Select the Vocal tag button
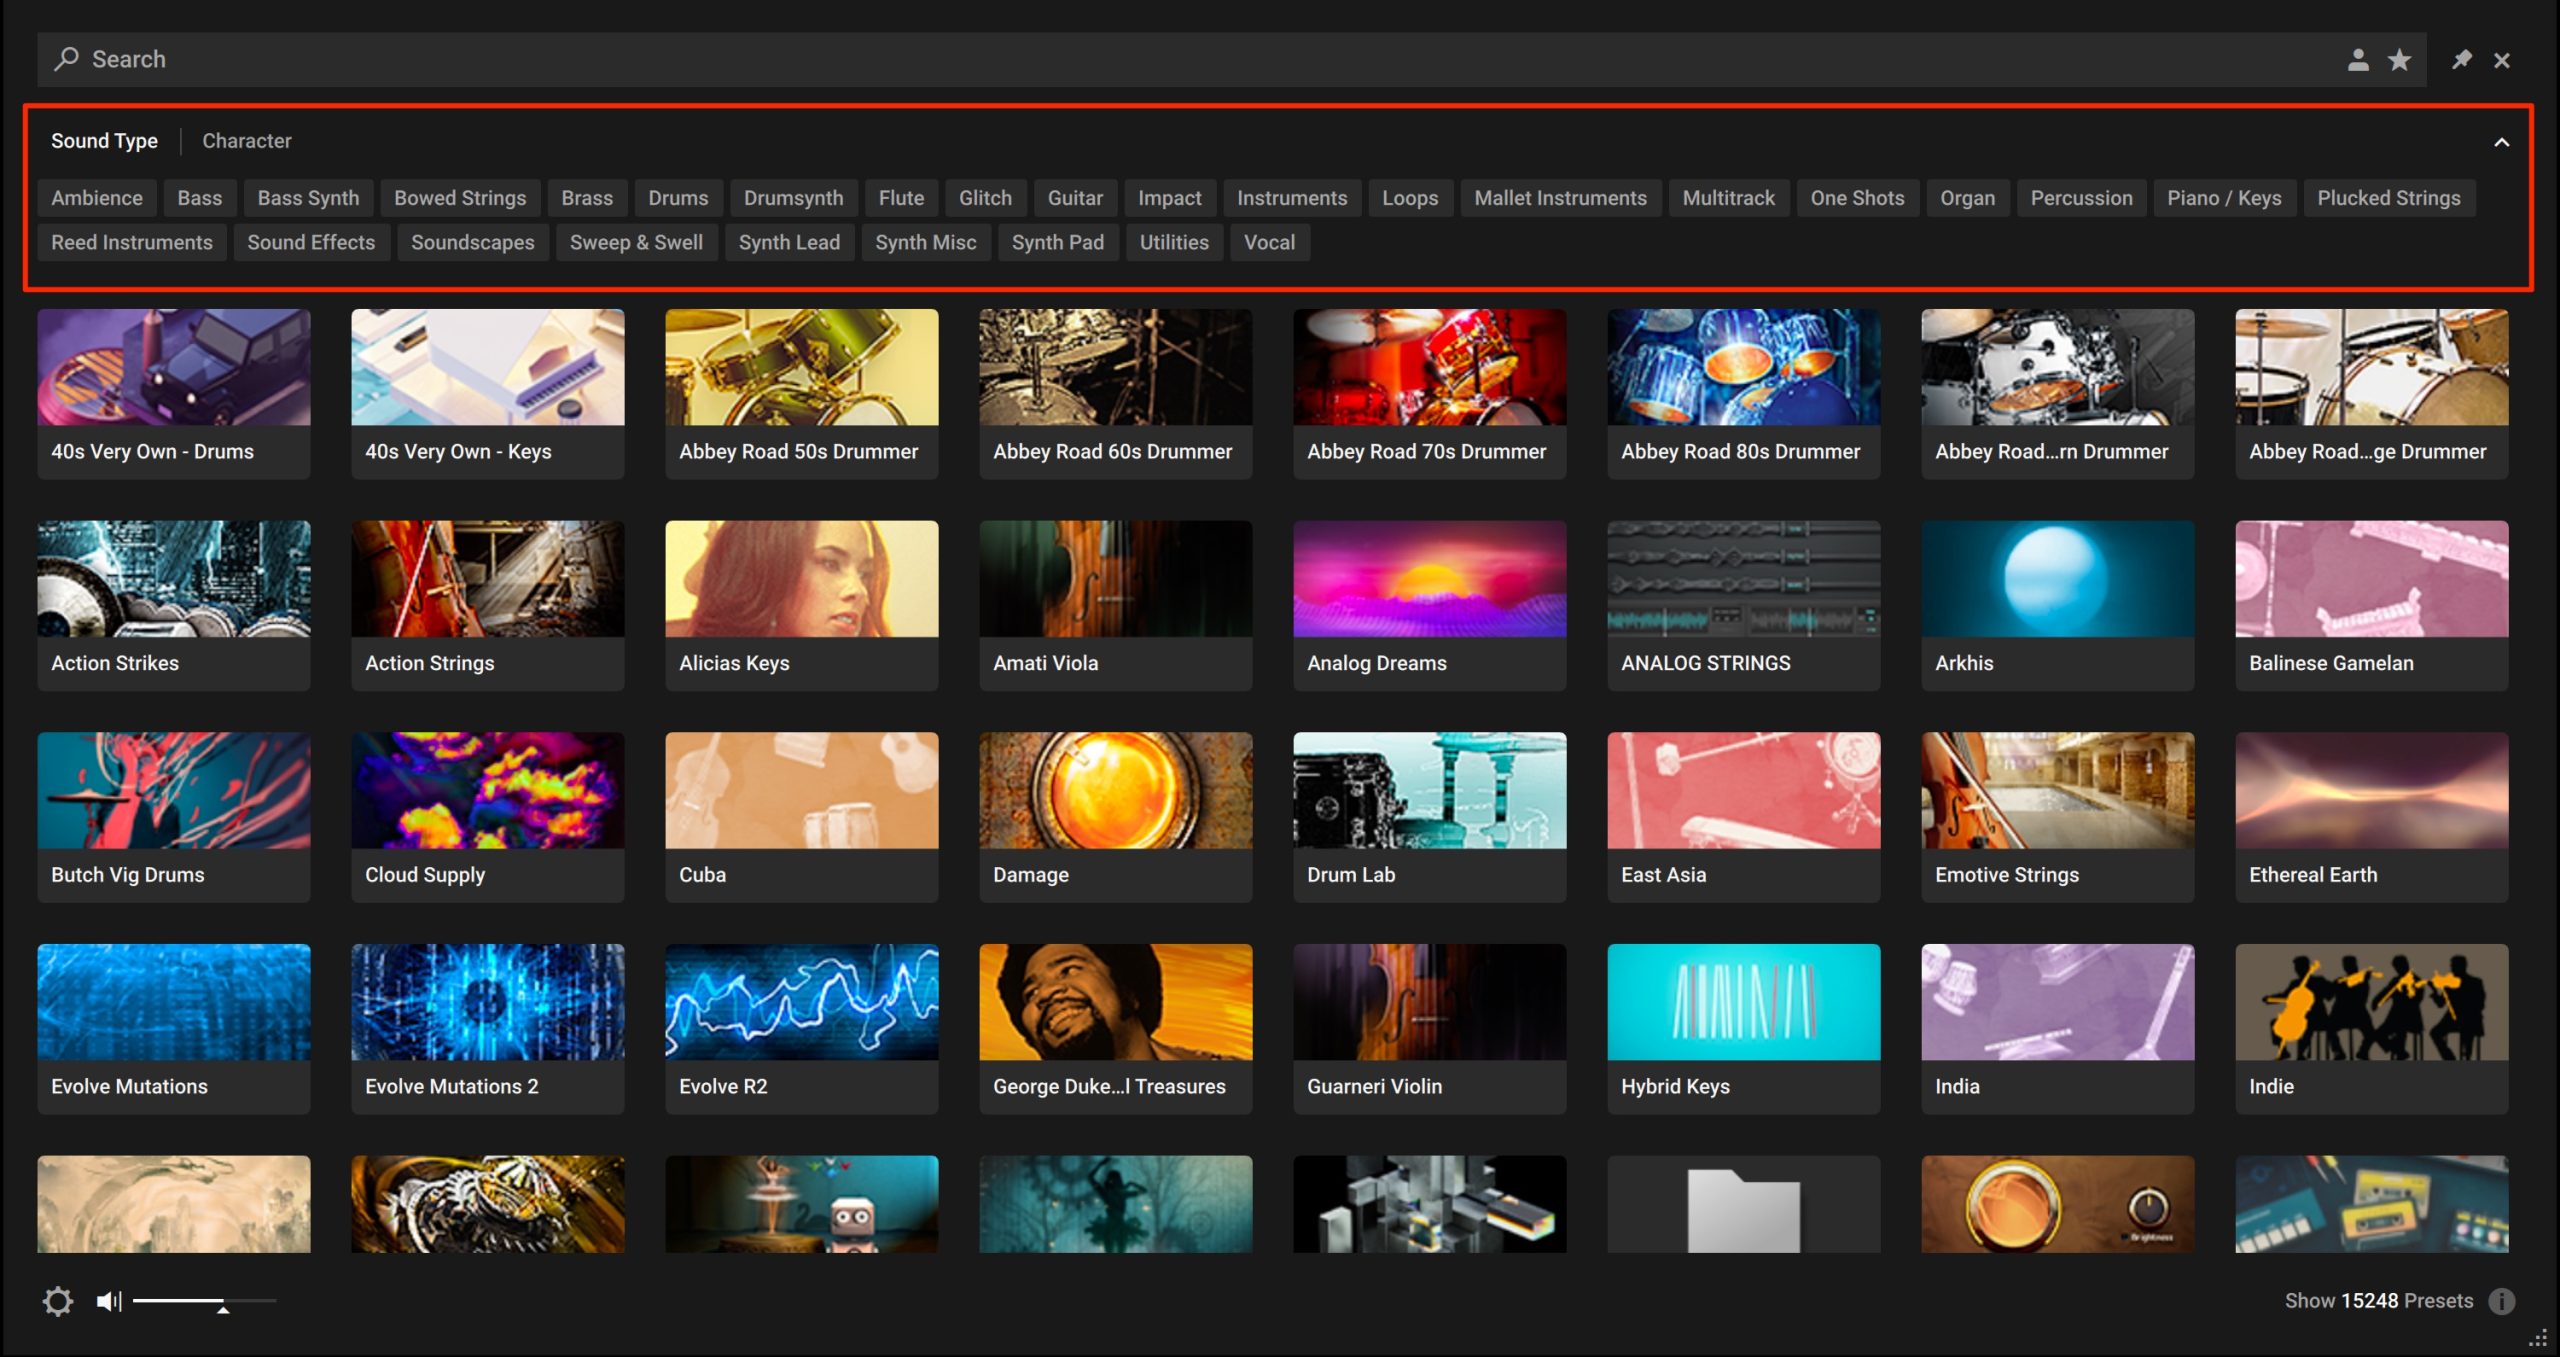 click(1269, 242)
